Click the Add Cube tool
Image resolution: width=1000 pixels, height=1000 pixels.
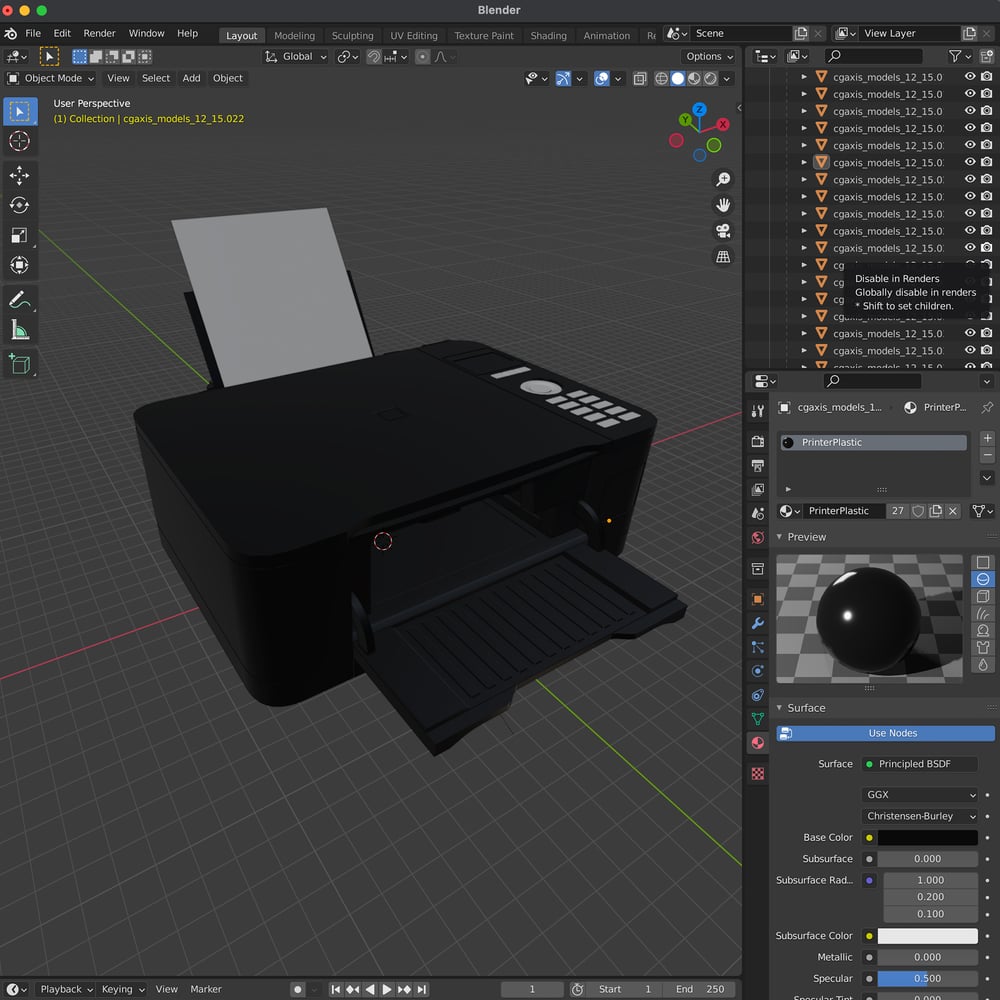coord(20,363)
